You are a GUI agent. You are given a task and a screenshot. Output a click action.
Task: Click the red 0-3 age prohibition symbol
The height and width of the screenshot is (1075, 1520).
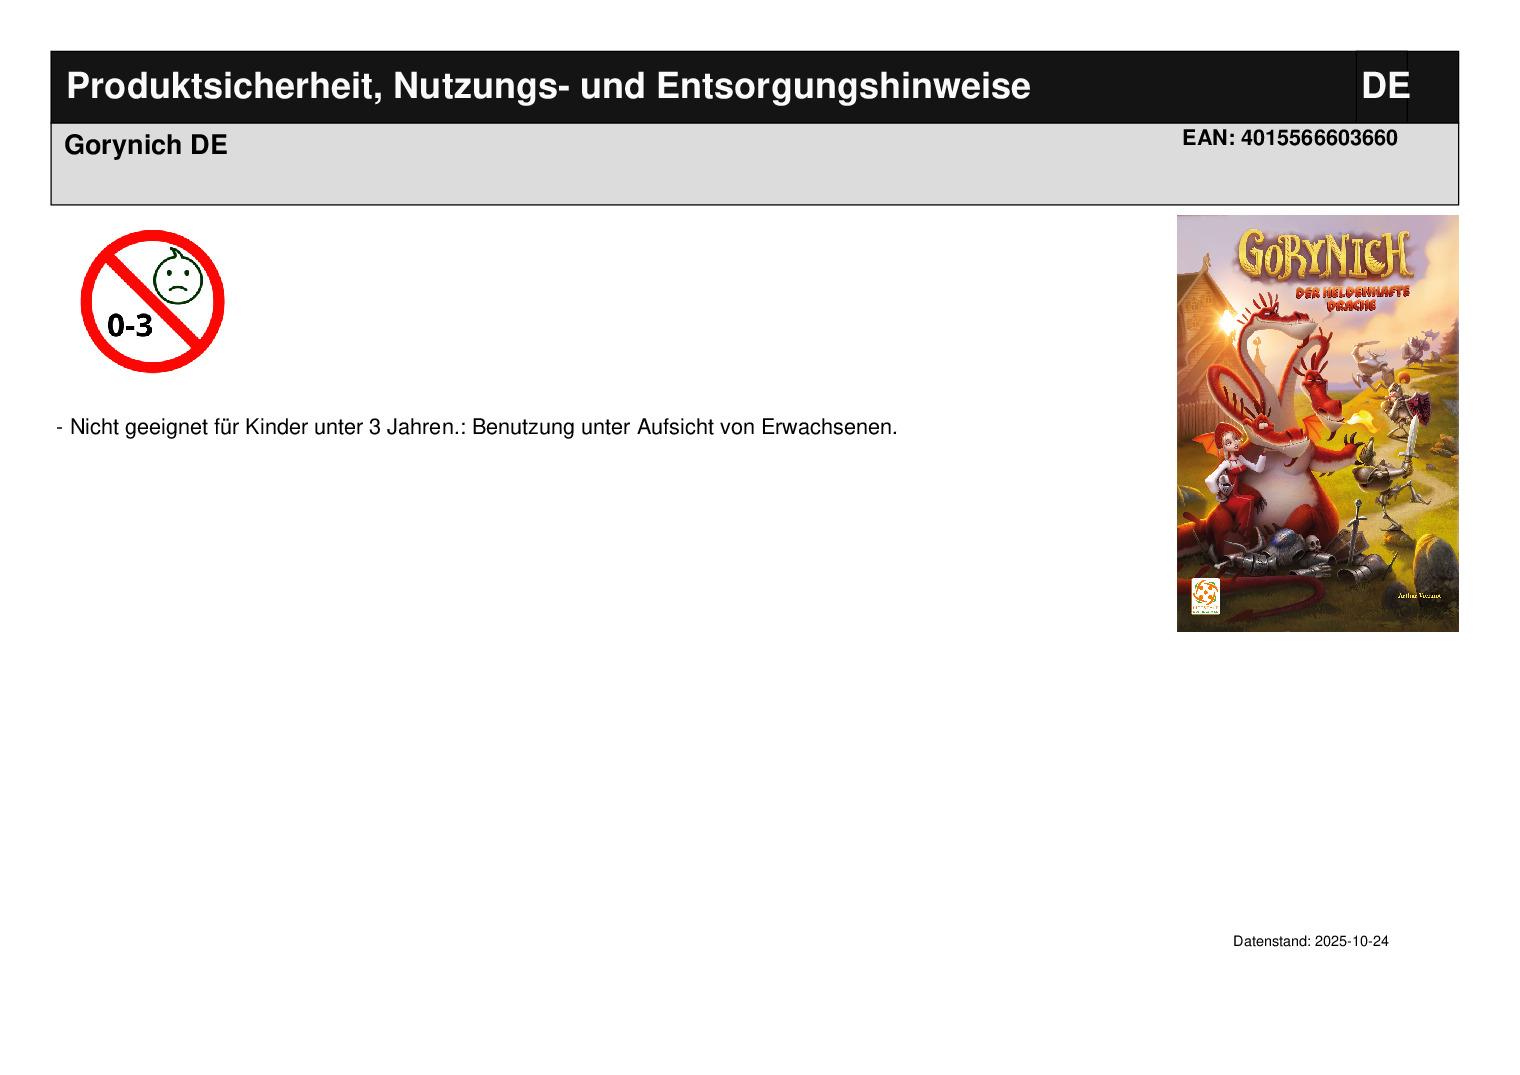coord(152,301)
